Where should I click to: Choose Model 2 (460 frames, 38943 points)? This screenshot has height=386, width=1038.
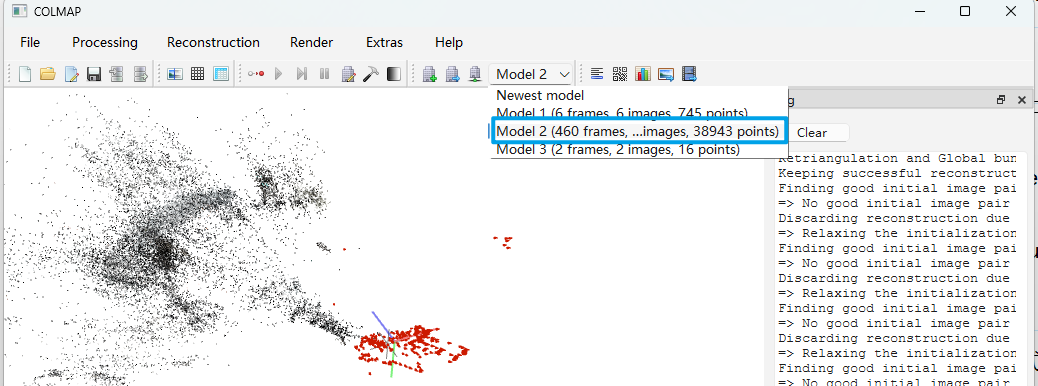coord(639,131)
